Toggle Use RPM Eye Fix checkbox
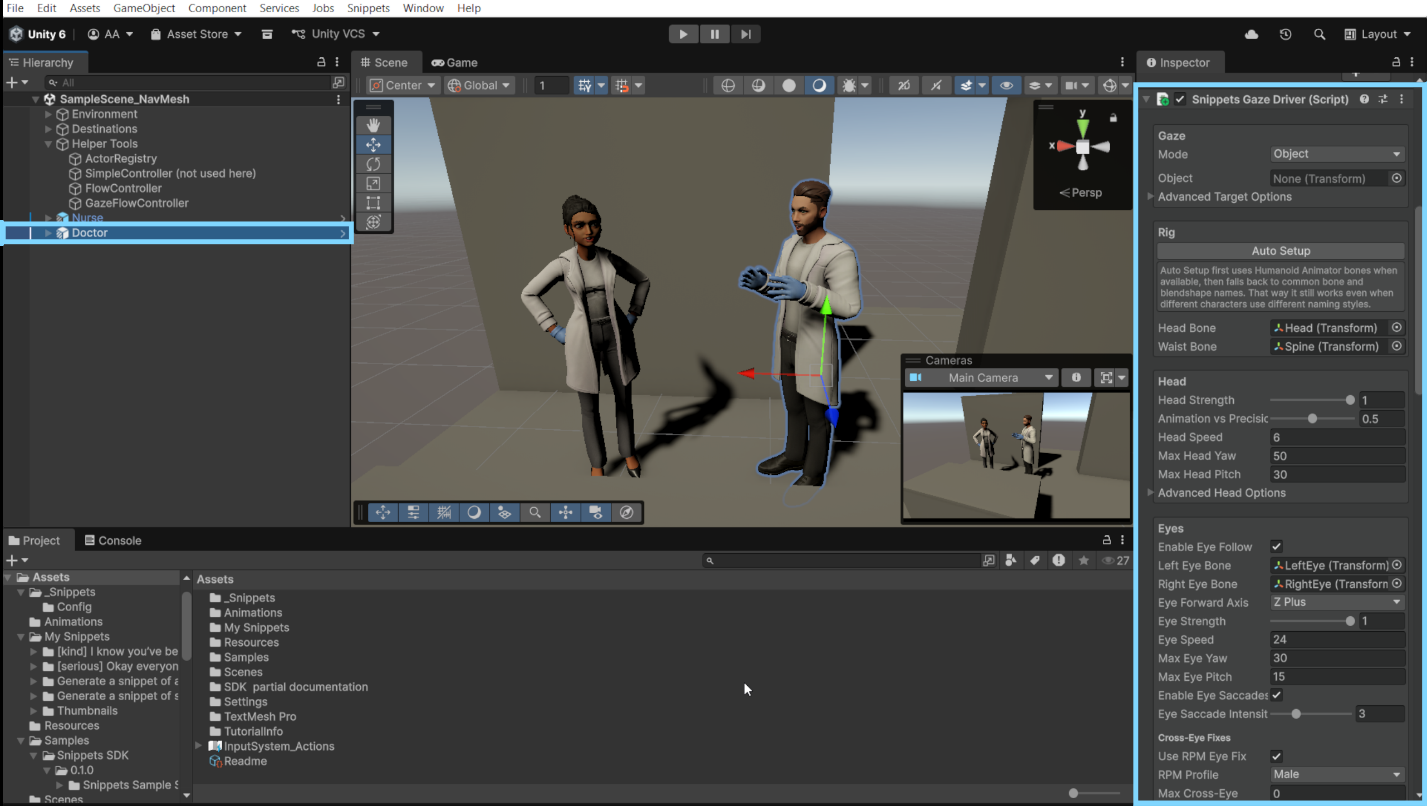This screenshot has width=1427, height=806. point(1276,756)
